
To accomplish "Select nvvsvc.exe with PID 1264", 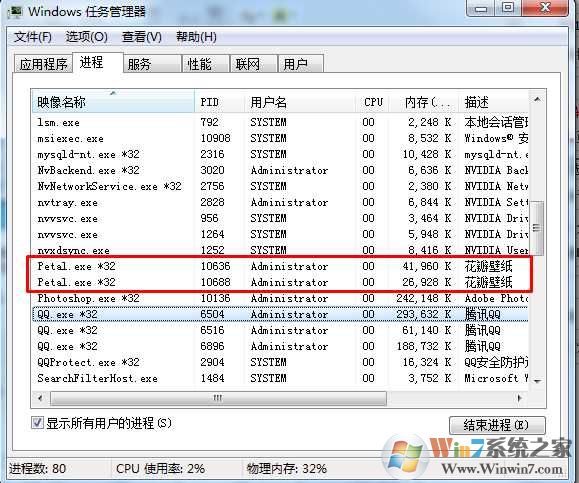I will [x=280, y=234].
